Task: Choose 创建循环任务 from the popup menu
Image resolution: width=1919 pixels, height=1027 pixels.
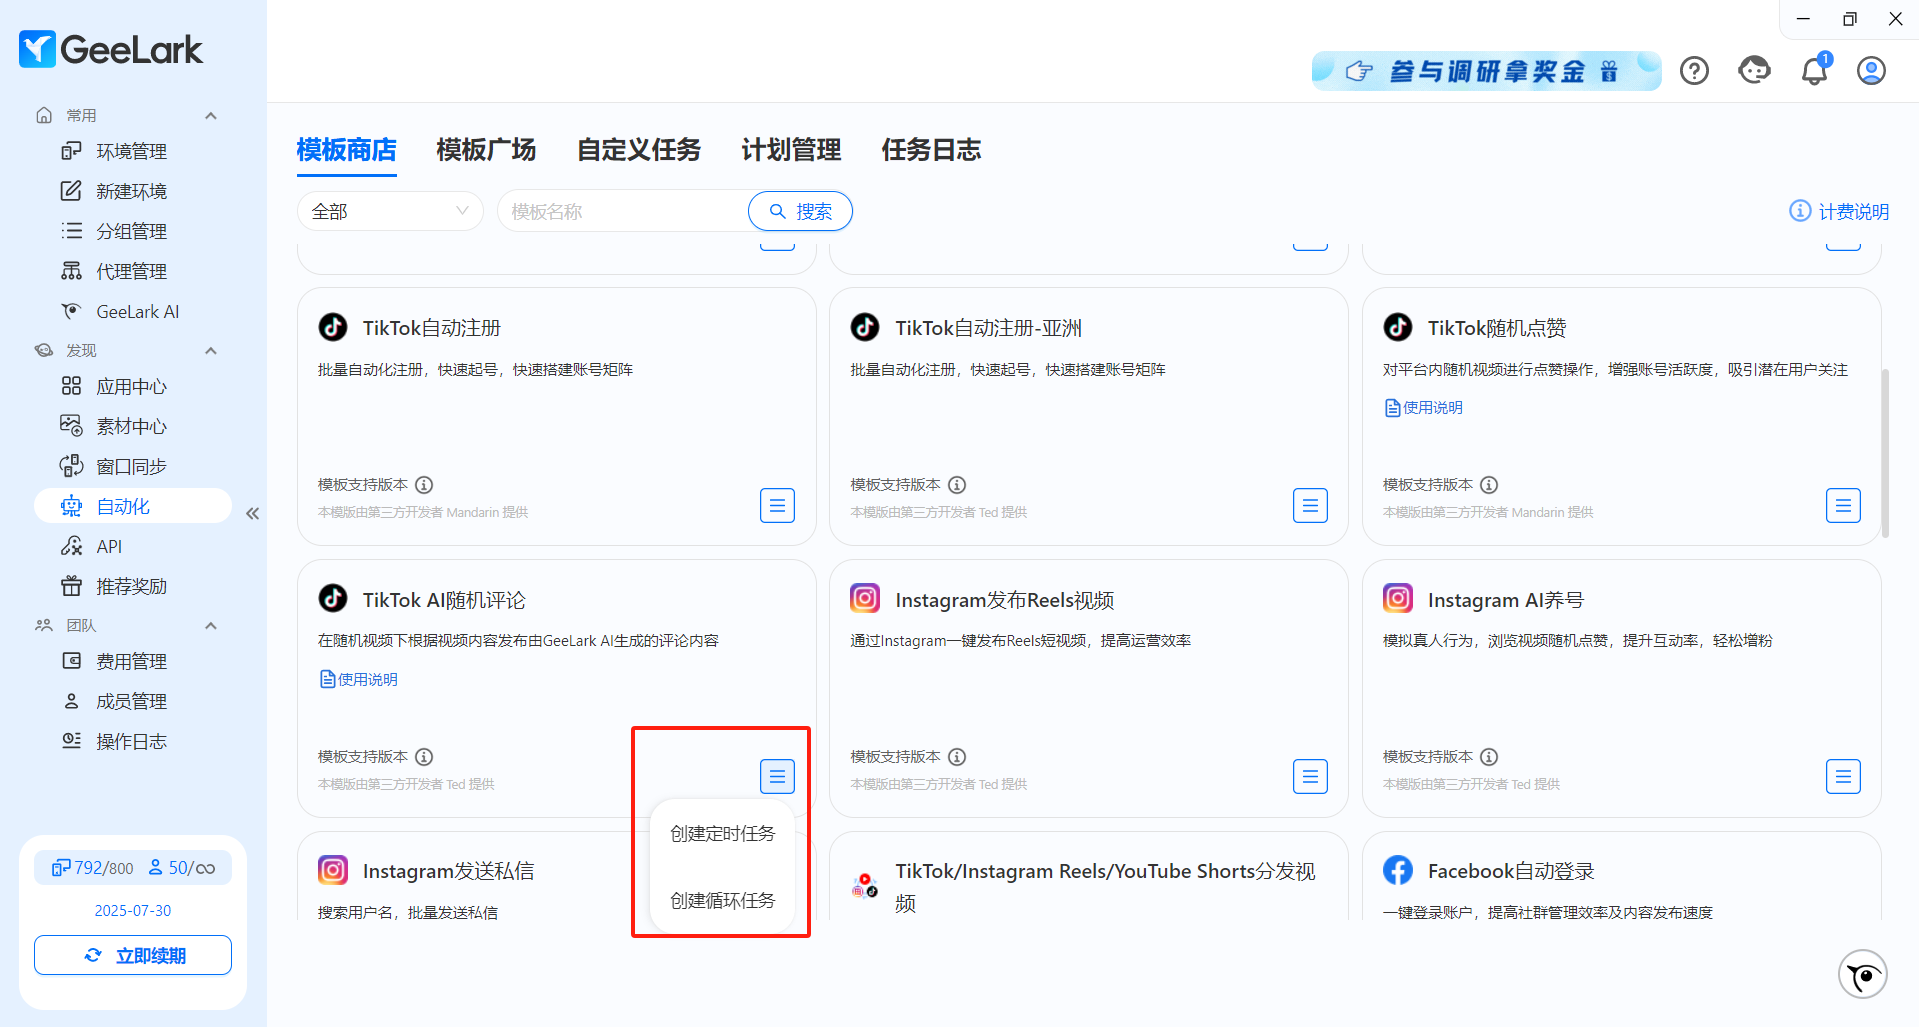Action: (722, 901)
